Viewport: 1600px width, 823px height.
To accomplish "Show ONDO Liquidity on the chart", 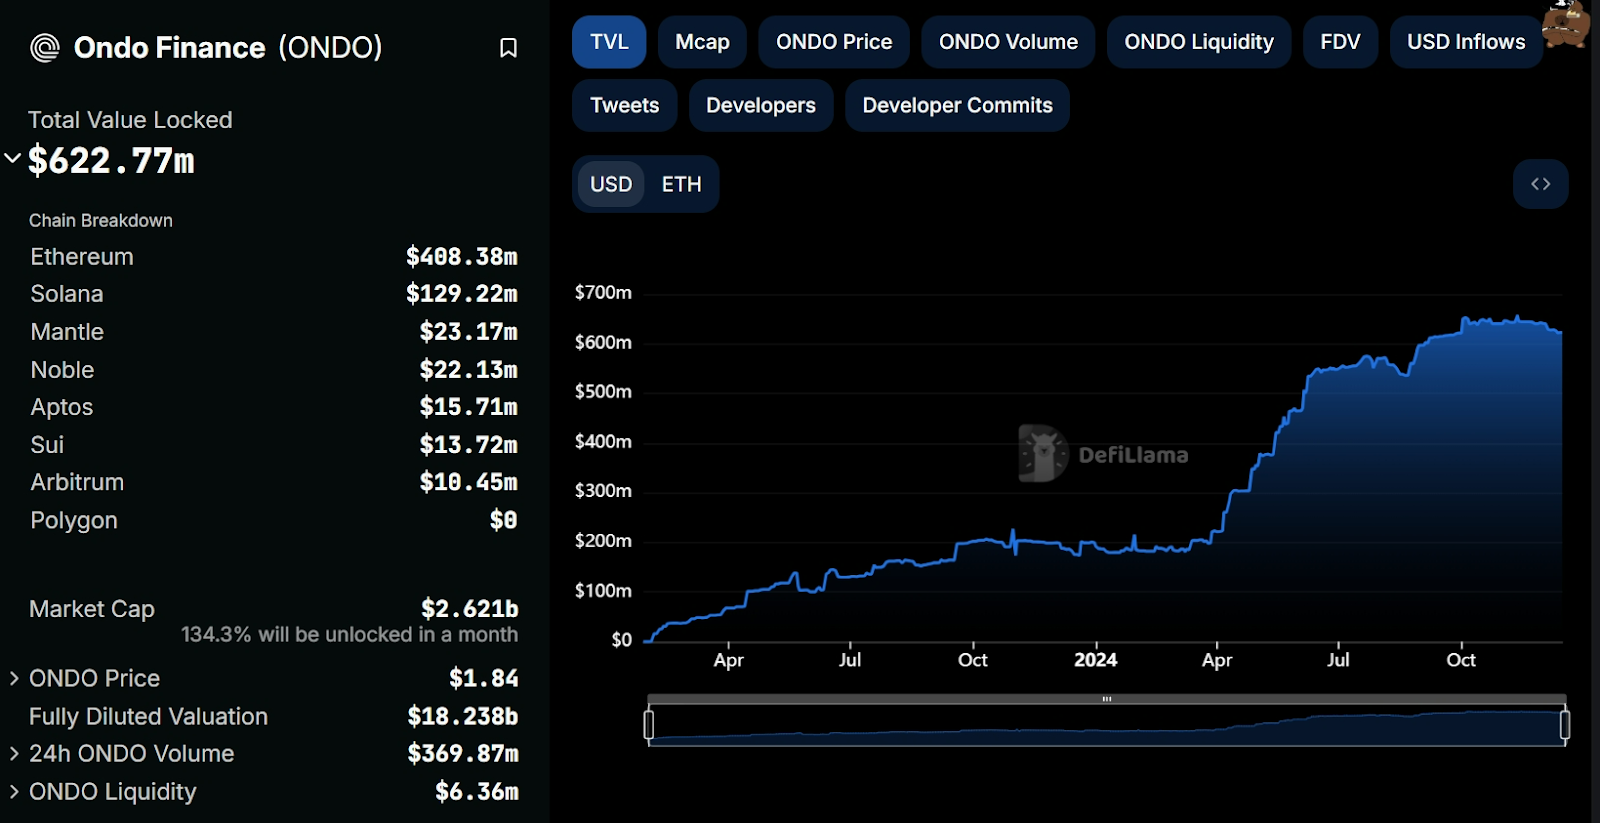I will point(1199,42).
